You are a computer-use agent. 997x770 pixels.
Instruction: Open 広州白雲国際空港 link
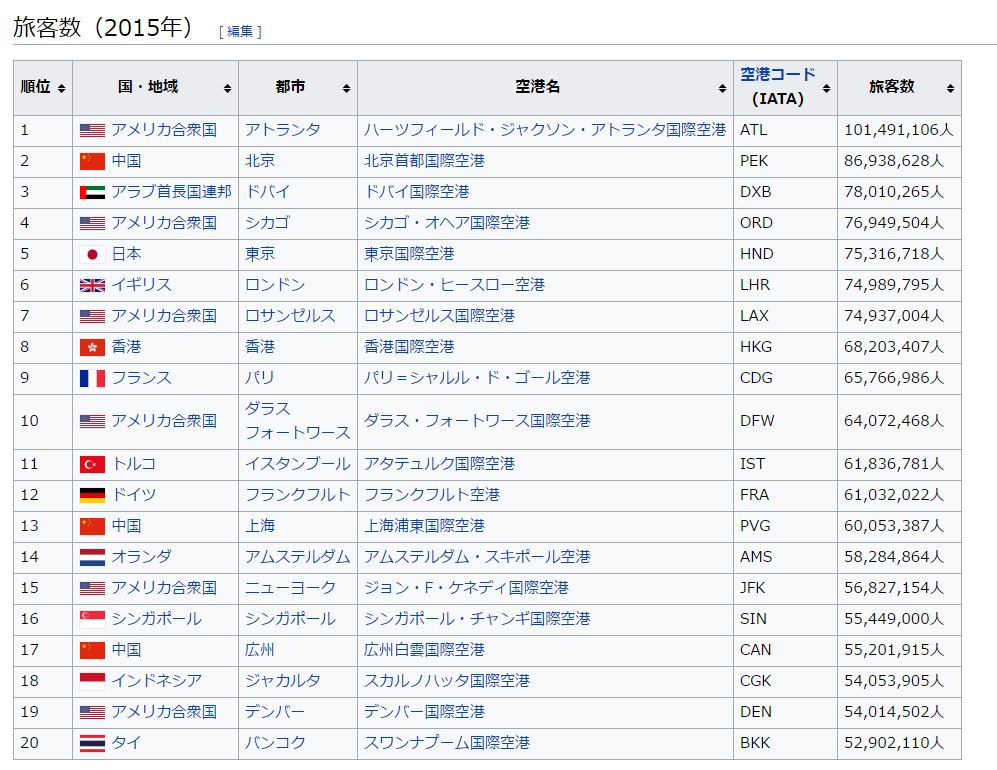(424, 650)
